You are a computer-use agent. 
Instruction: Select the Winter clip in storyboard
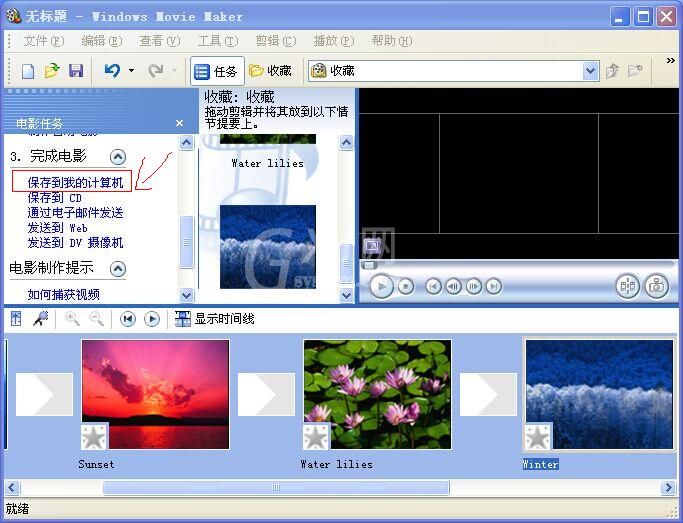point(599,394)
